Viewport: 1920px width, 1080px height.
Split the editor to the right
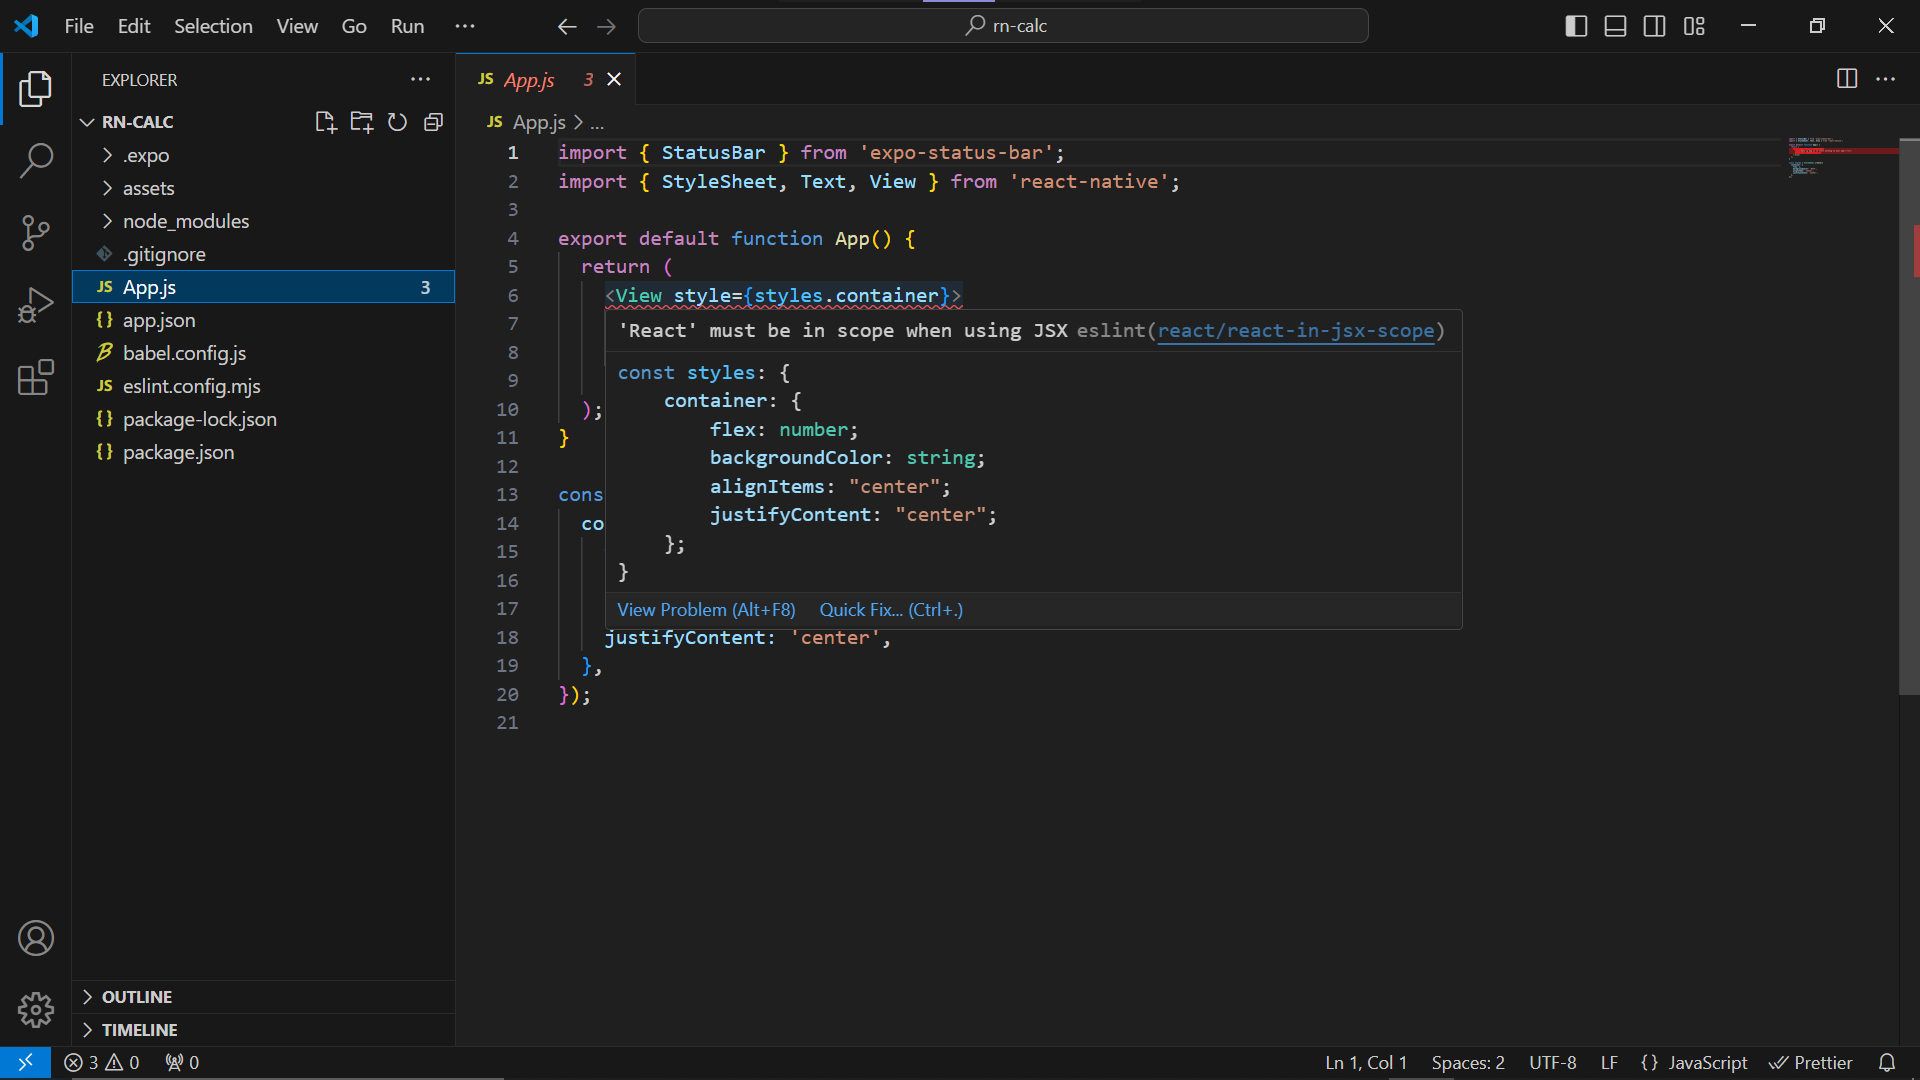pos(1847,79)
